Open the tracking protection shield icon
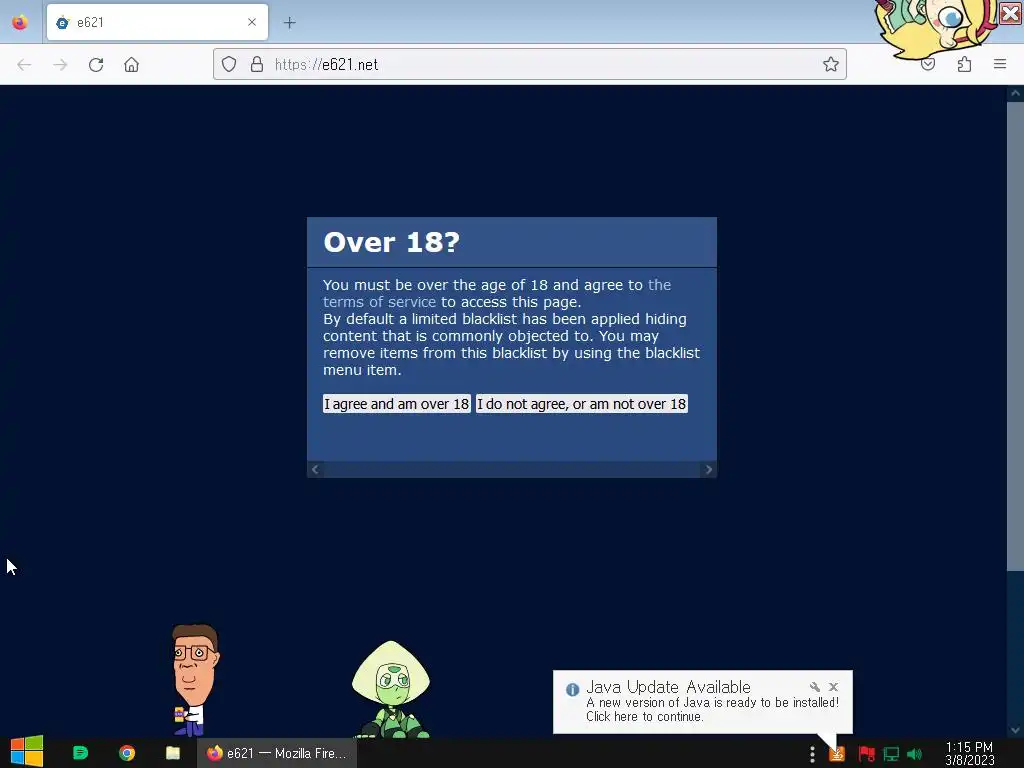This screenshot has width=1024, height=768. click(229, 64)
